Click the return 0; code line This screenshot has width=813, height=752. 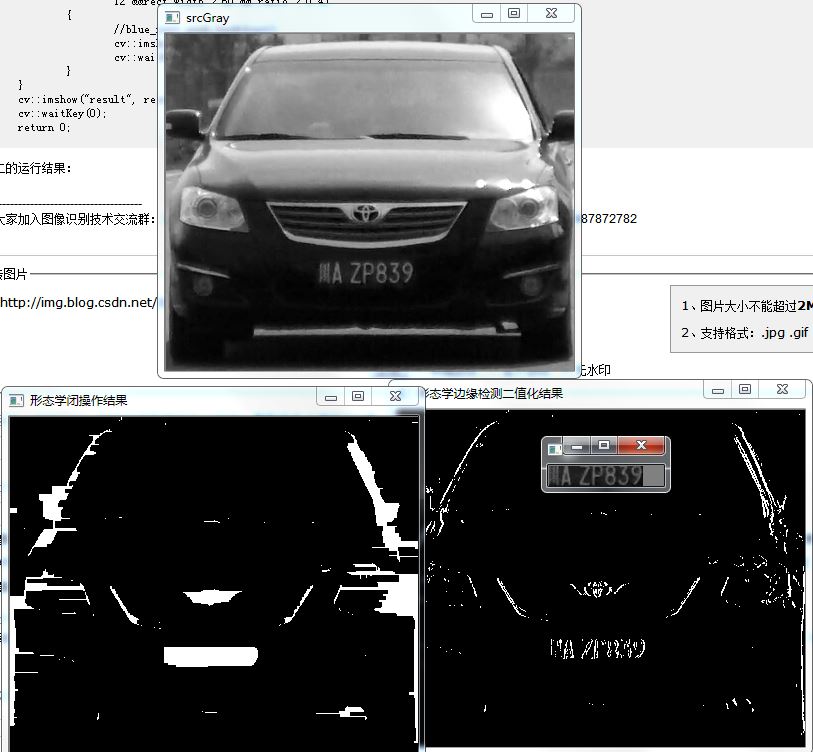pyautogui.click(x=44, y=128)
